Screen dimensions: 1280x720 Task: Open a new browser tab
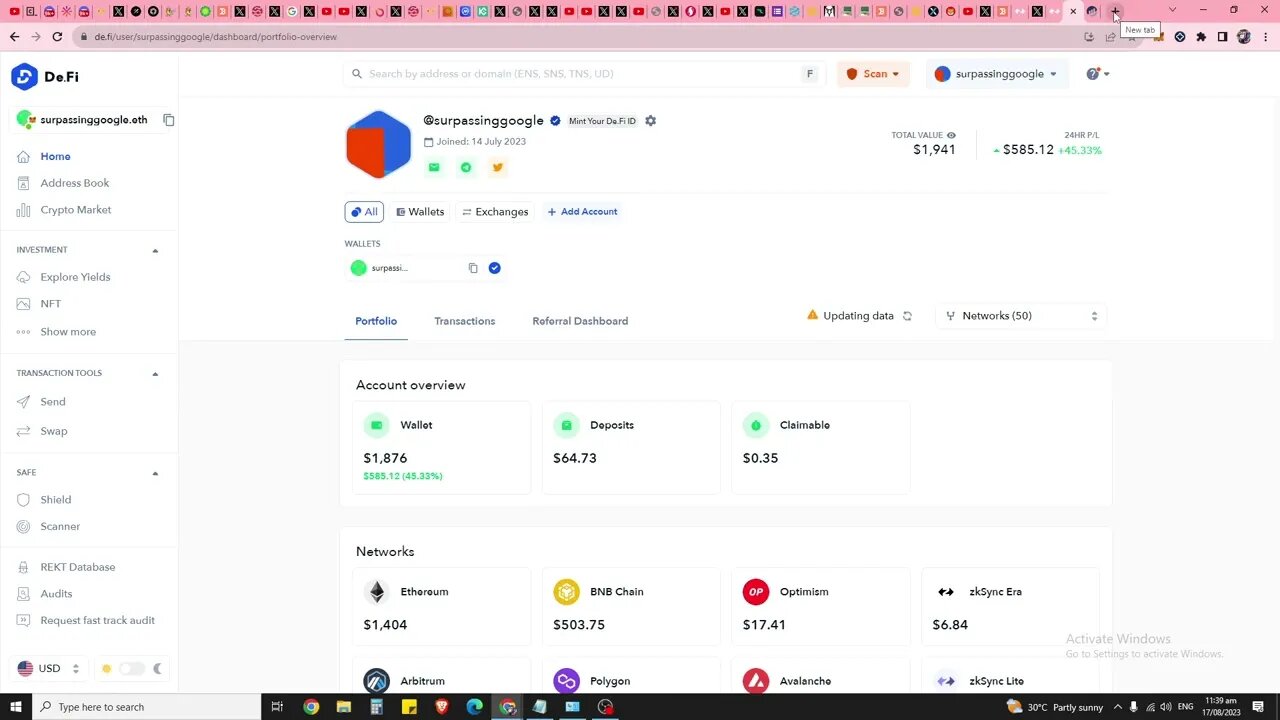pyautogui.click(x=1115, y=12)
